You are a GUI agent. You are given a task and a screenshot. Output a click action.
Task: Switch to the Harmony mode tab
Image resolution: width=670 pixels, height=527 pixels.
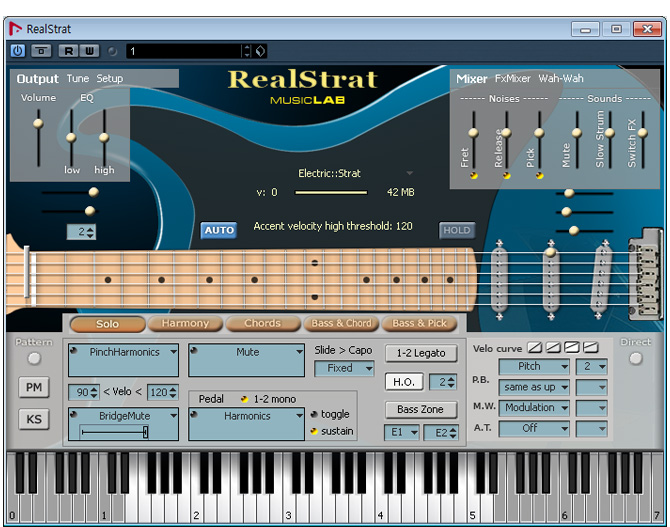(x=185, y=324)
